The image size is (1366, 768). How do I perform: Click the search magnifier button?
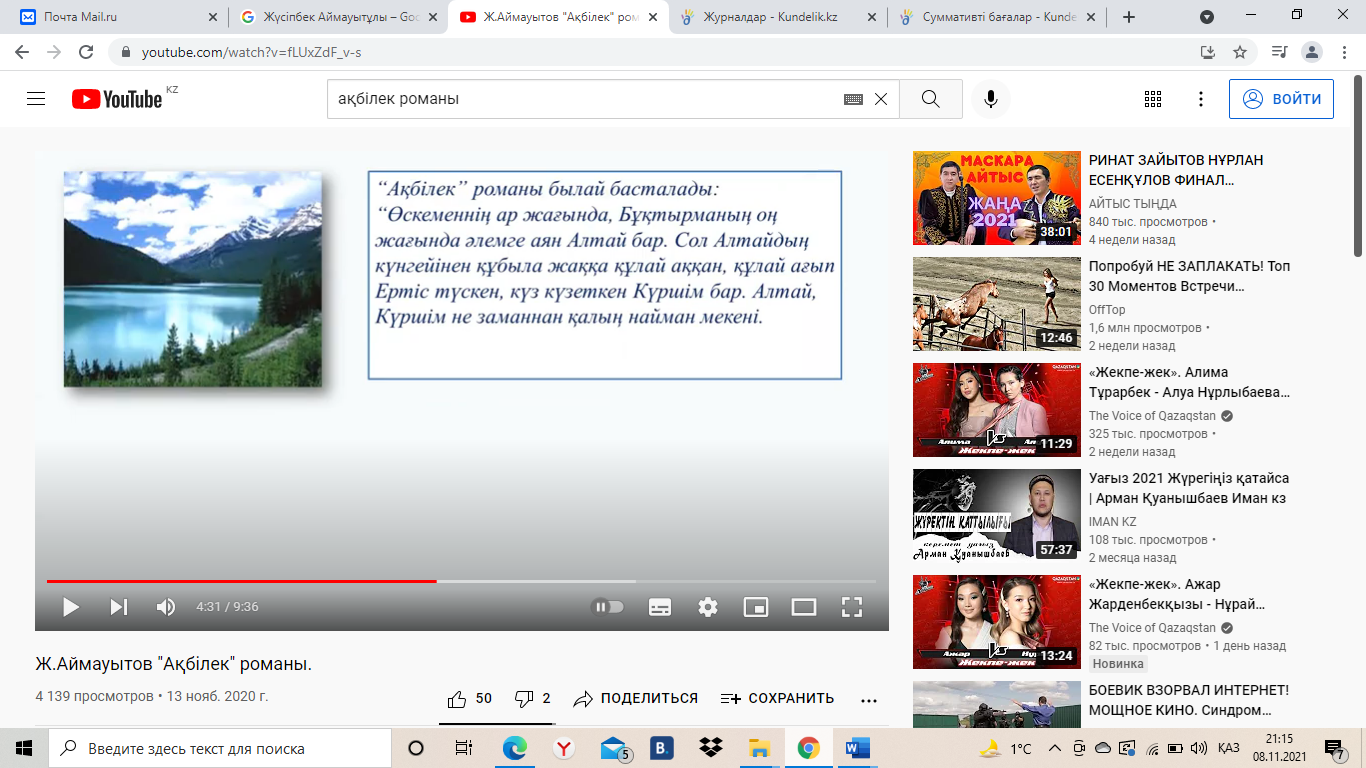[x=931, y=99]
